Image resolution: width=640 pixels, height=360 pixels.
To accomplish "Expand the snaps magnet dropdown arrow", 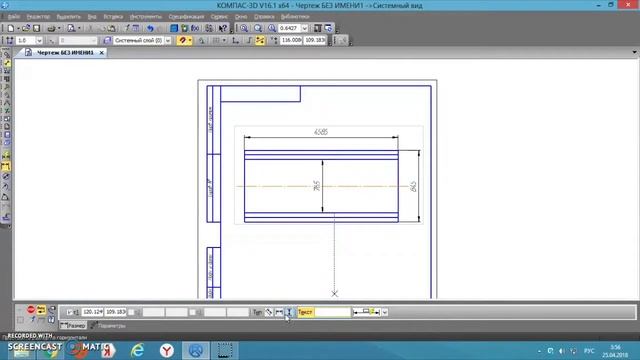I will coord(190,40).
